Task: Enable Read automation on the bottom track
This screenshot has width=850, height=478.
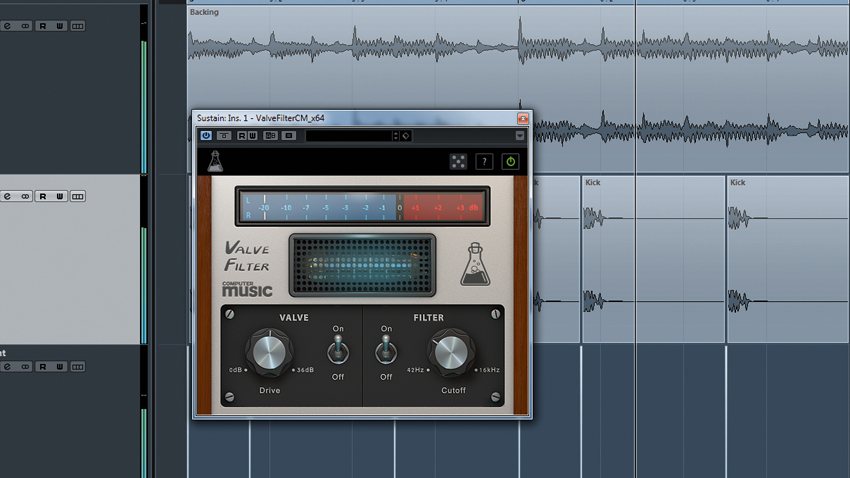Action: click(43, 367)
